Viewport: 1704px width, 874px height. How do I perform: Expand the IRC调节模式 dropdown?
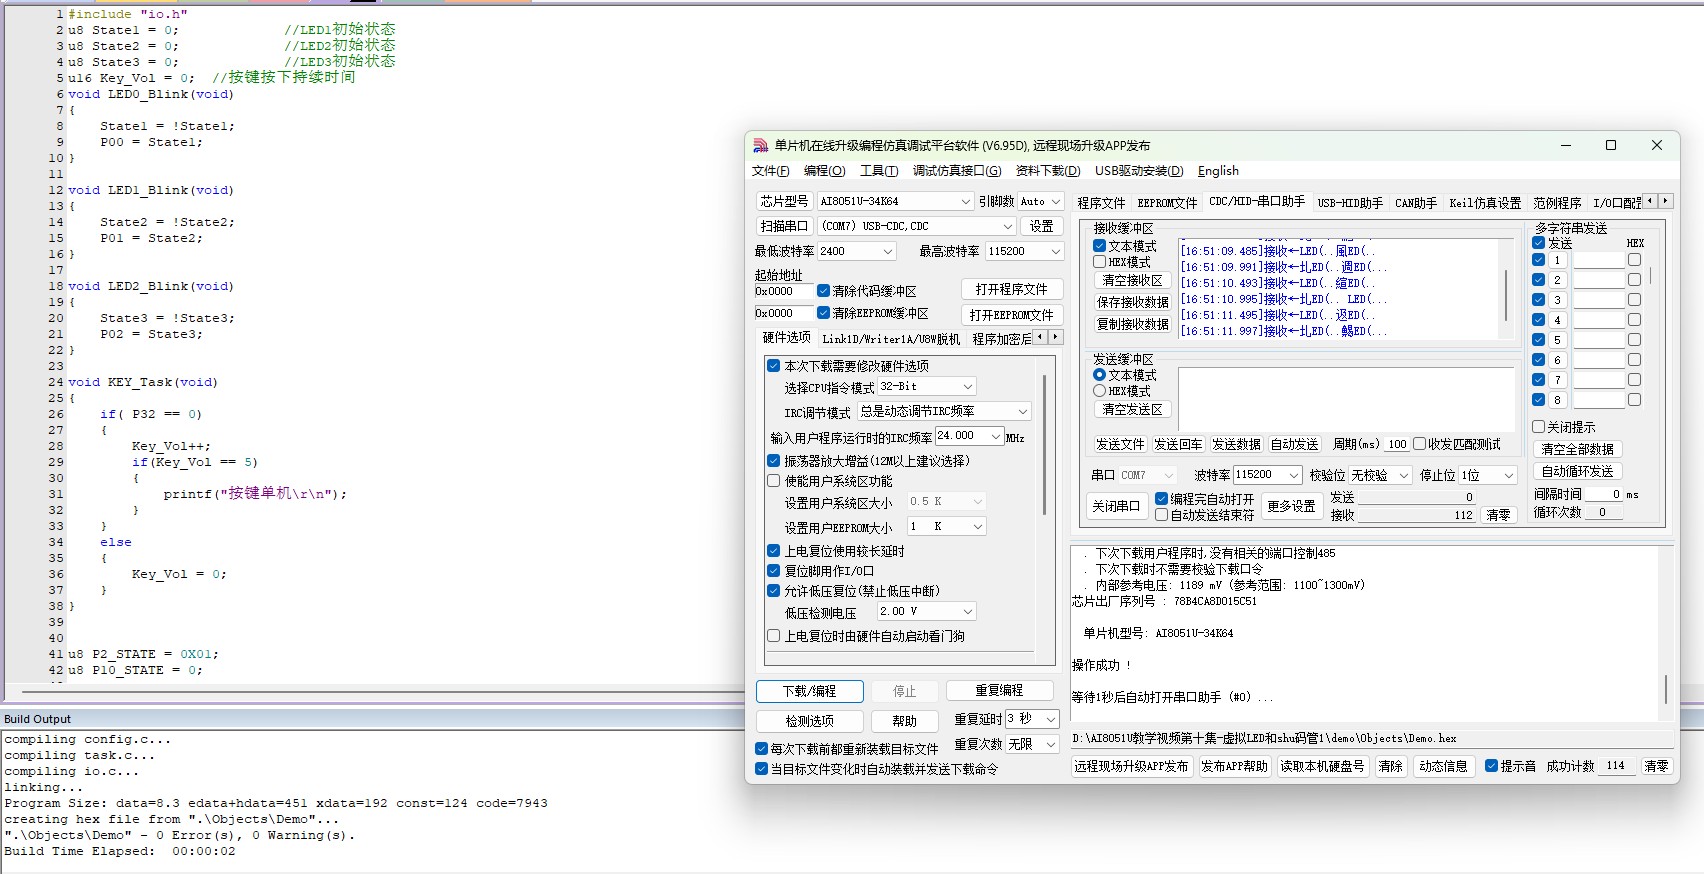point(943,411)
